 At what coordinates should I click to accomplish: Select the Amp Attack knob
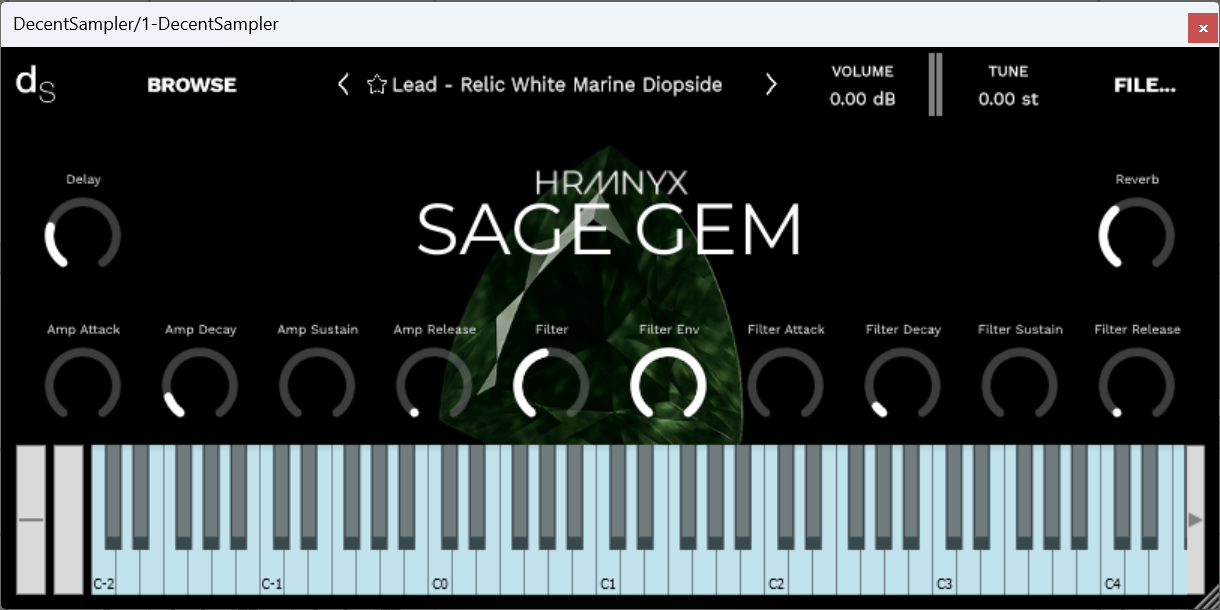point(83,385)
